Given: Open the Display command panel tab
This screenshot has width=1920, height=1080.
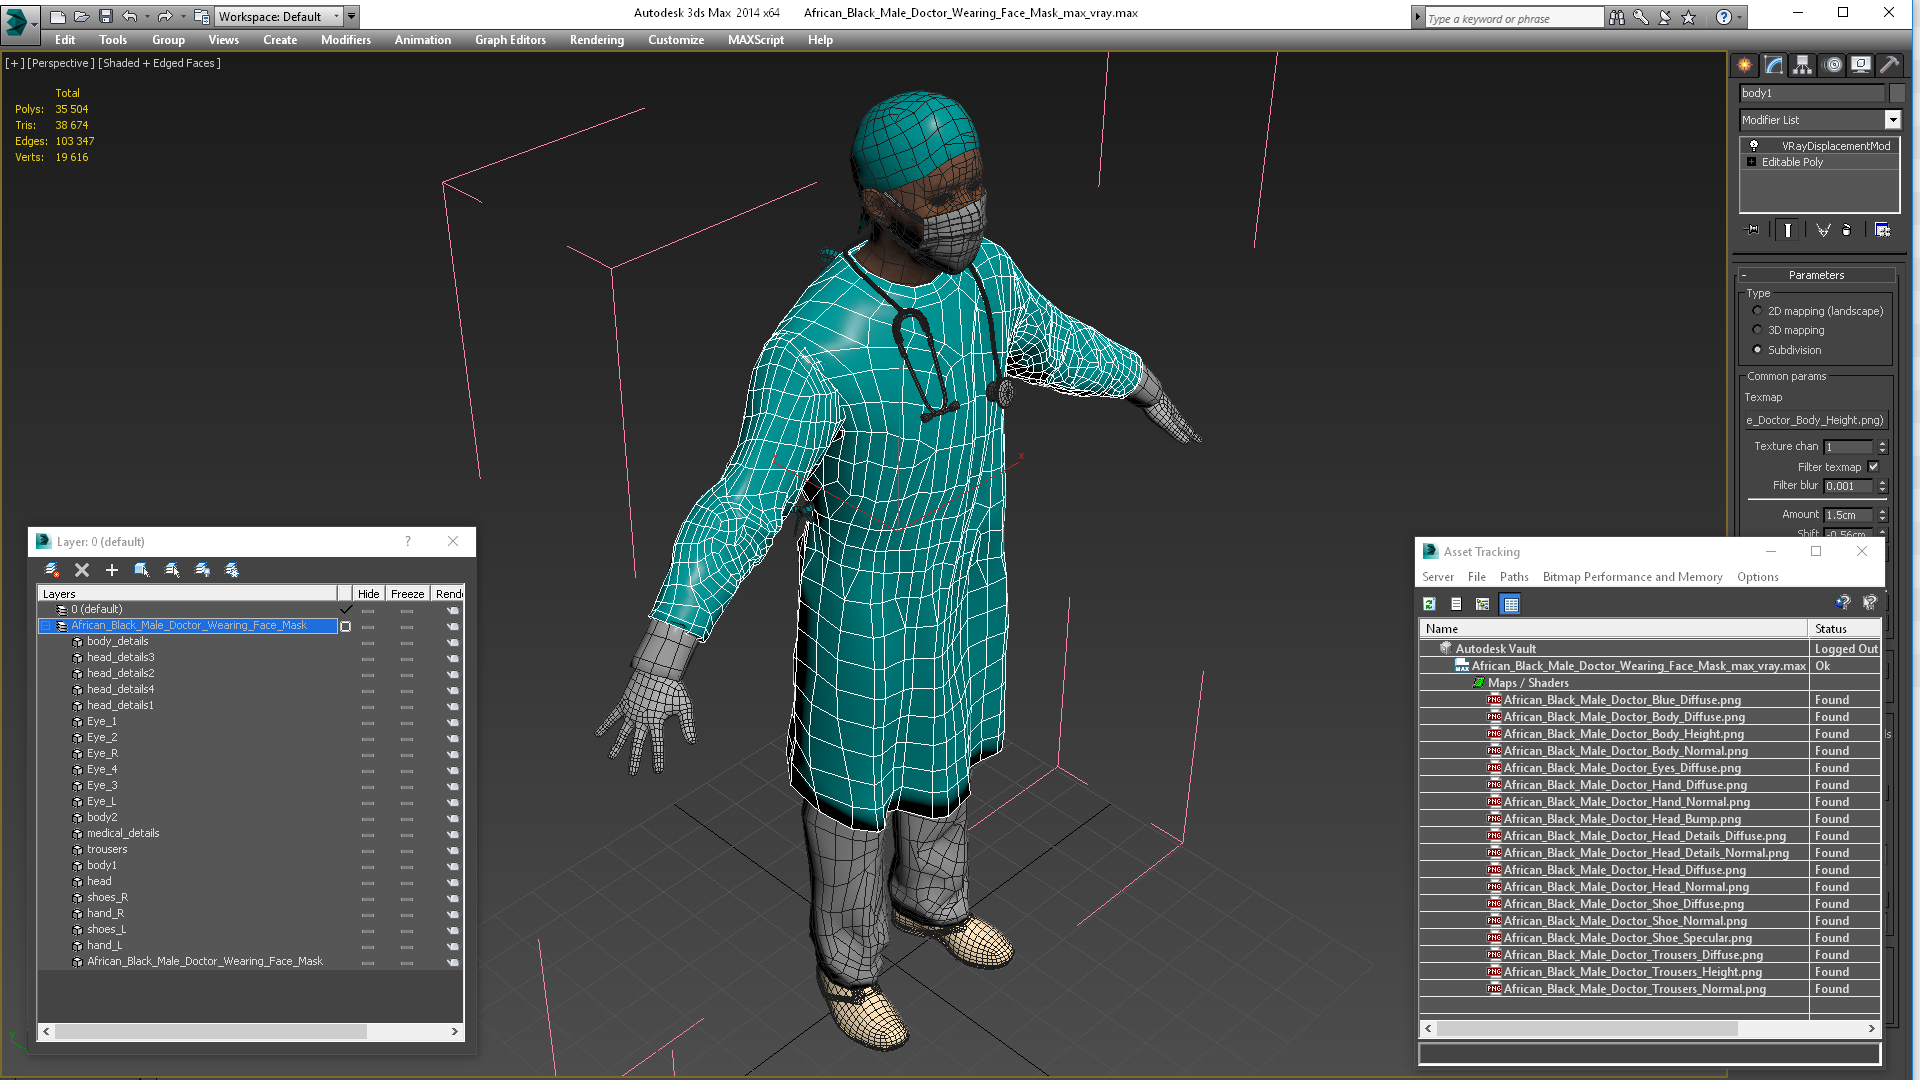Looking at the screenshot, I should coord(1861,65).
